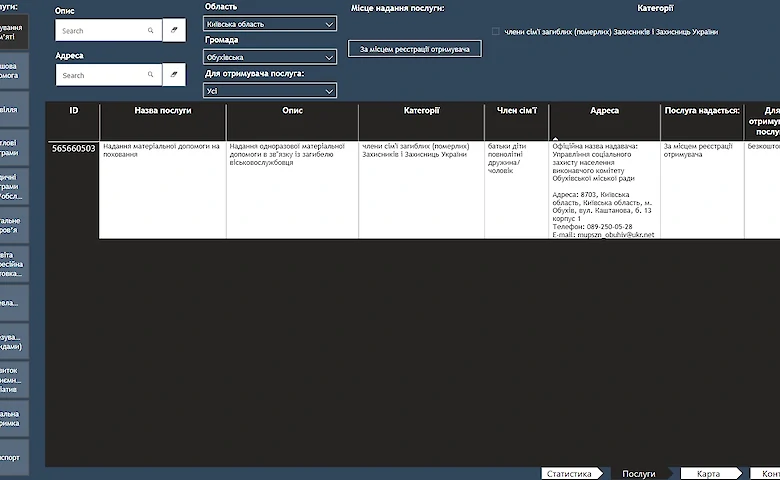Click the Категорії column header in table
The height and width of the screenshot is (480, 780).
click(421, 111)
